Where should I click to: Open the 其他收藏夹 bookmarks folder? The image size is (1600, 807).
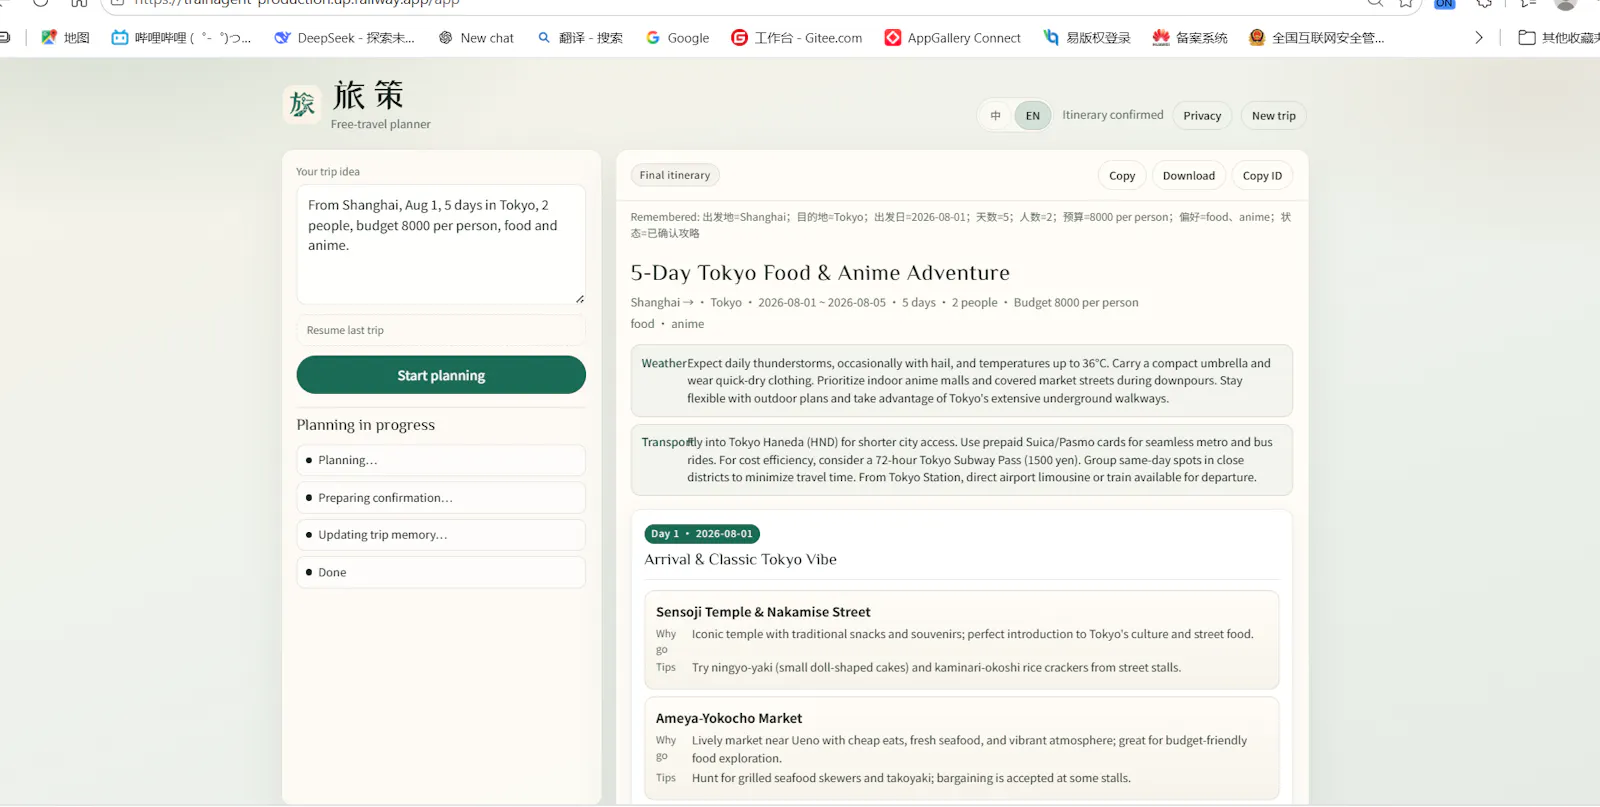pyautogui.click(x=1558, y=38)
